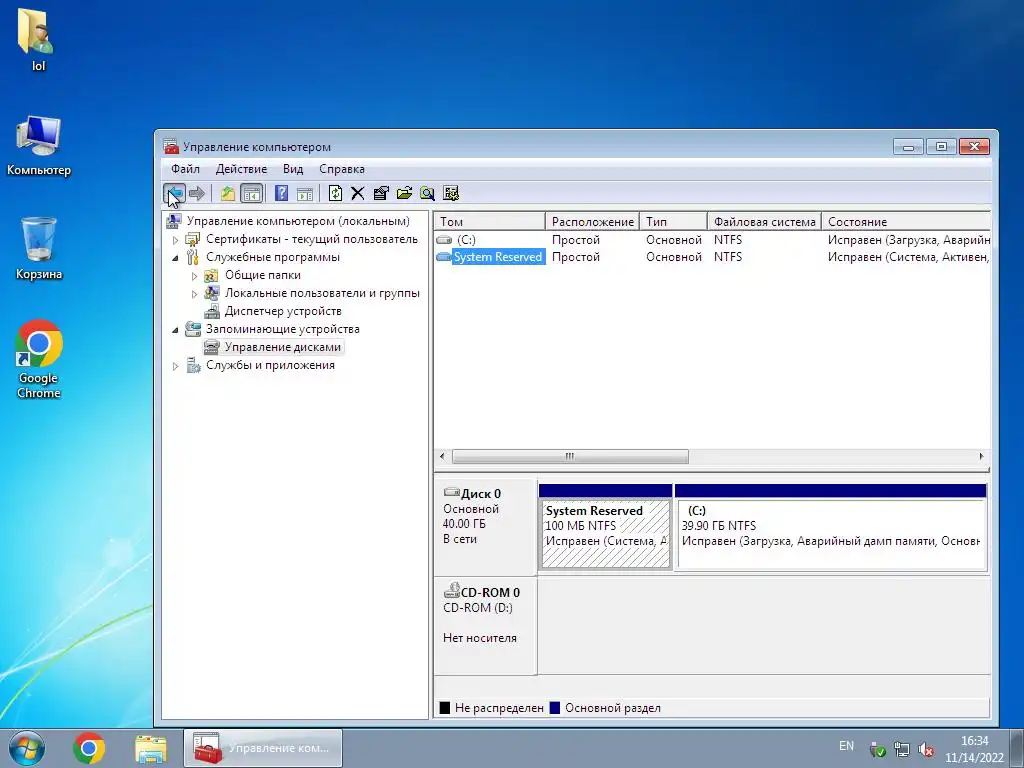Sort by the Тип column header
This screenshot has width=1024, height=768.
tap(673, 221)
